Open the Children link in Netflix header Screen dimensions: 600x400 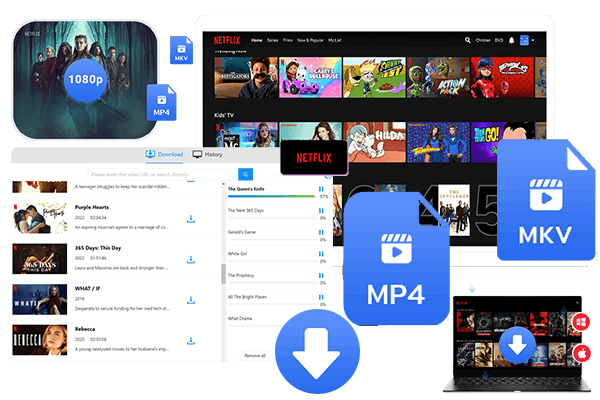483,40
